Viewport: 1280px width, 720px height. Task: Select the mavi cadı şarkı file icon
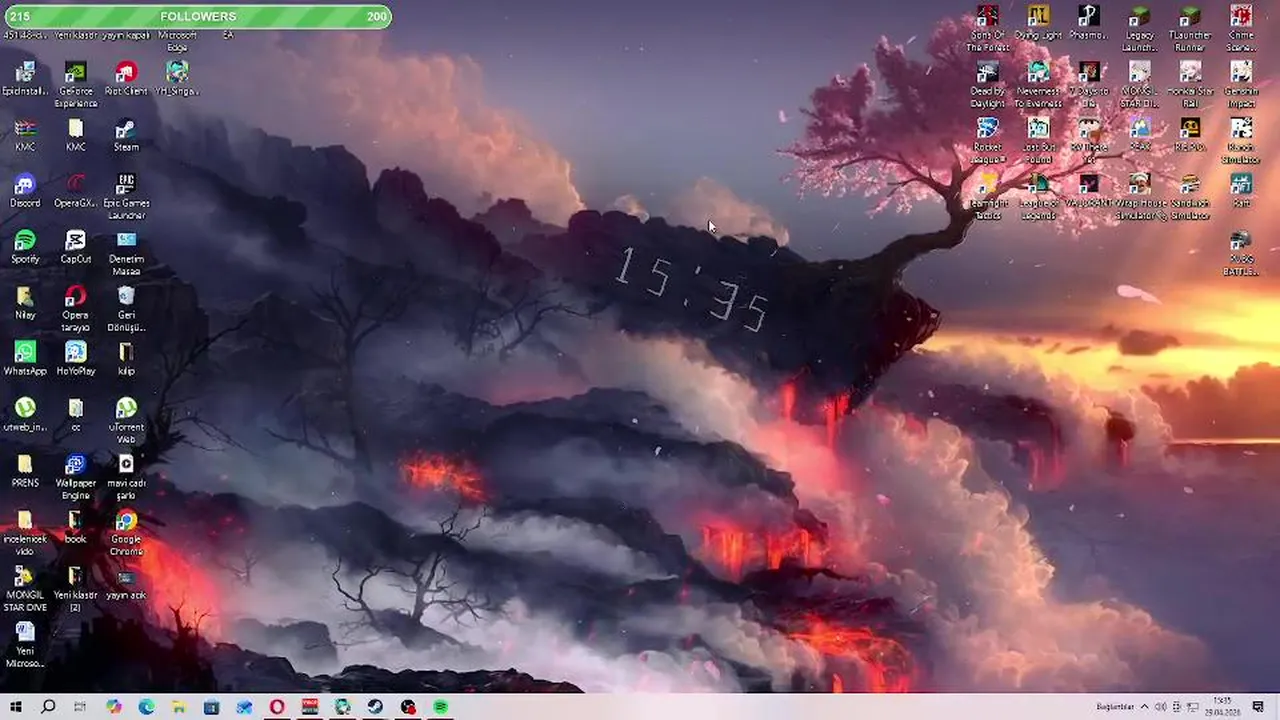coord(126,476)
